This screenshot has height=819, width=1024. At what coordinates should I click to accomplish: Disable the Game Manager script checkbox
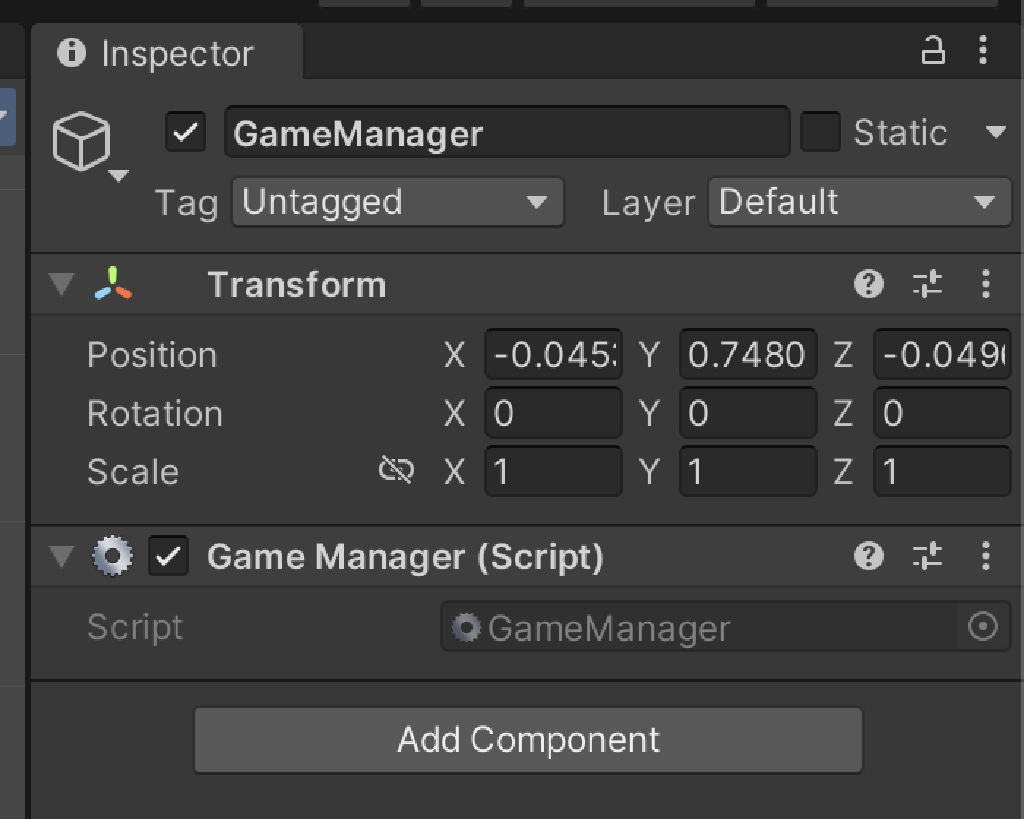pyautogui.click(x=168, y=557)
